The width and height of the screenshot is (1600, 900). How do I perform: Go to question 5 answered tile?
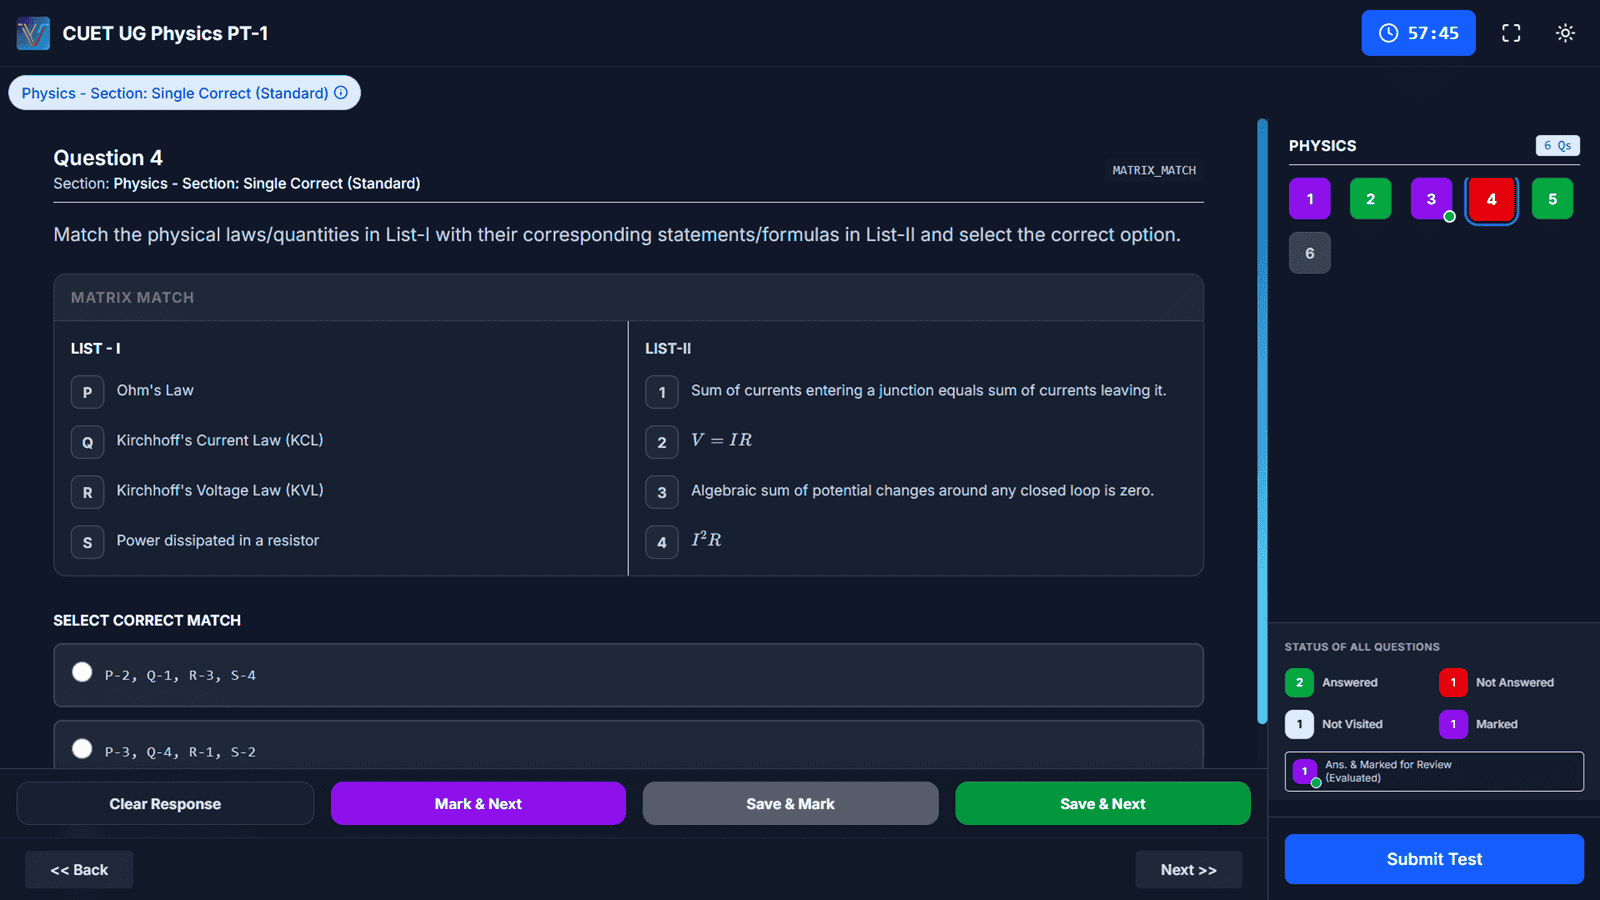tap(1552, 199)
